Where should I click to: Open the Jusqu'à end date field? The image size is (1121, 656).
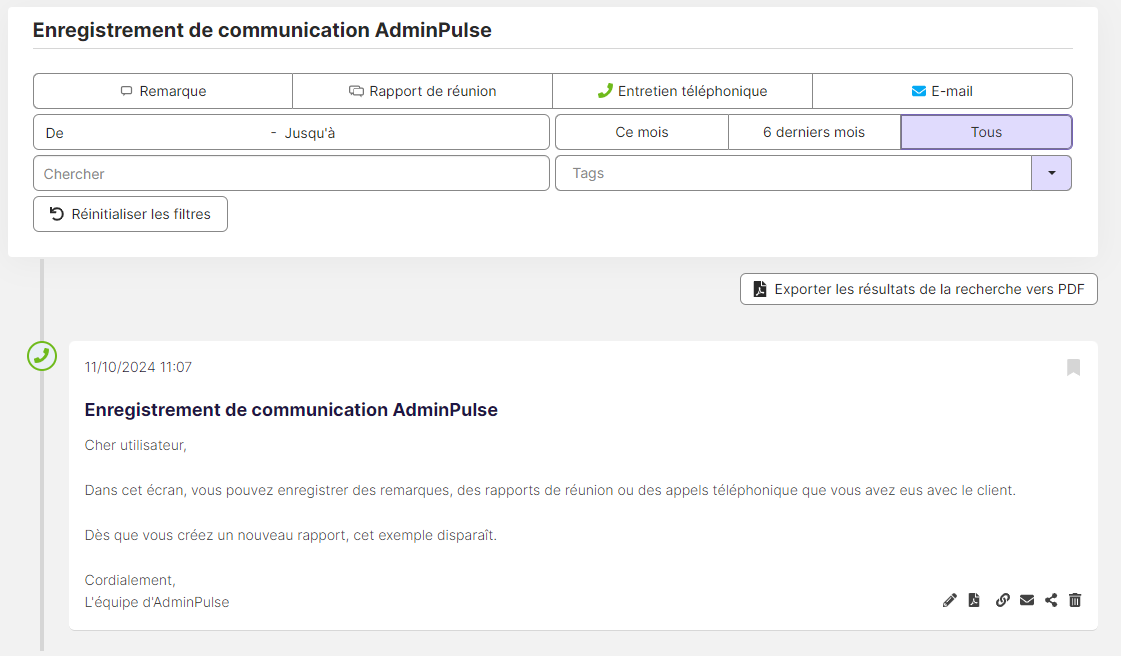point(413,133)
